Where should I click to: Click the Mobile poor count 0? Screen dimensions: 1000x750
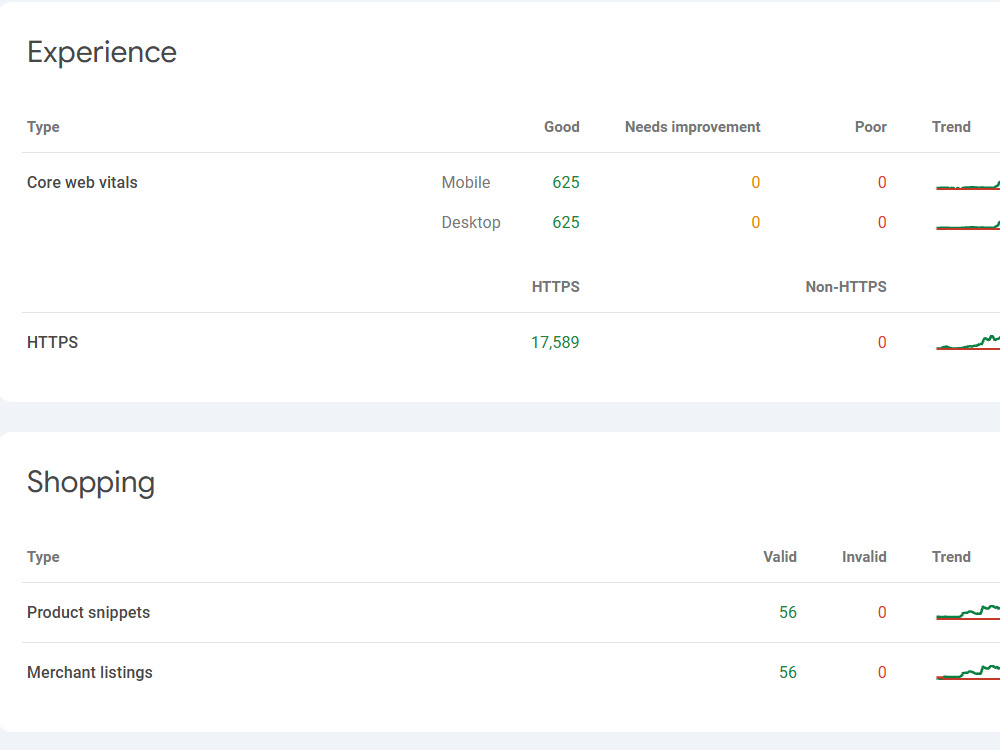point(882,182)
